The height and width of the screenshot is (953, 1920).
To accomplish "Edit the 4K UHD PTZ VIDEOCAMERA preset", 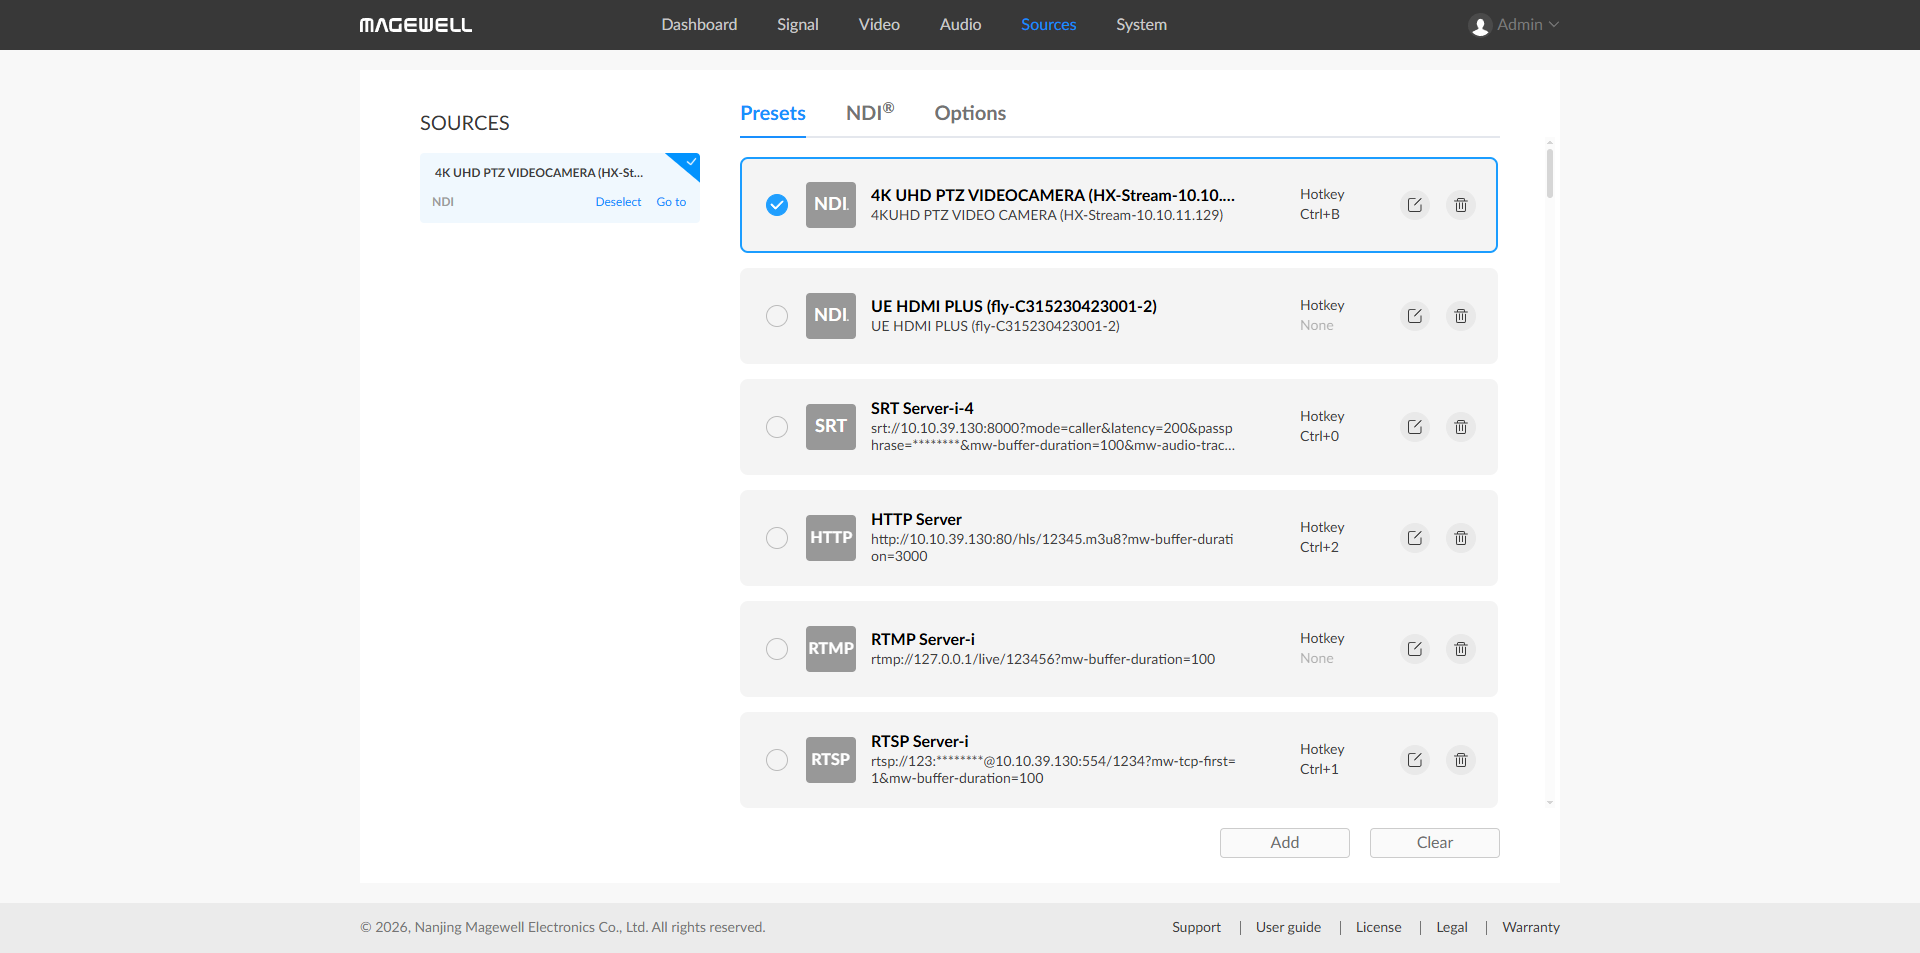I will (1414, 205).
